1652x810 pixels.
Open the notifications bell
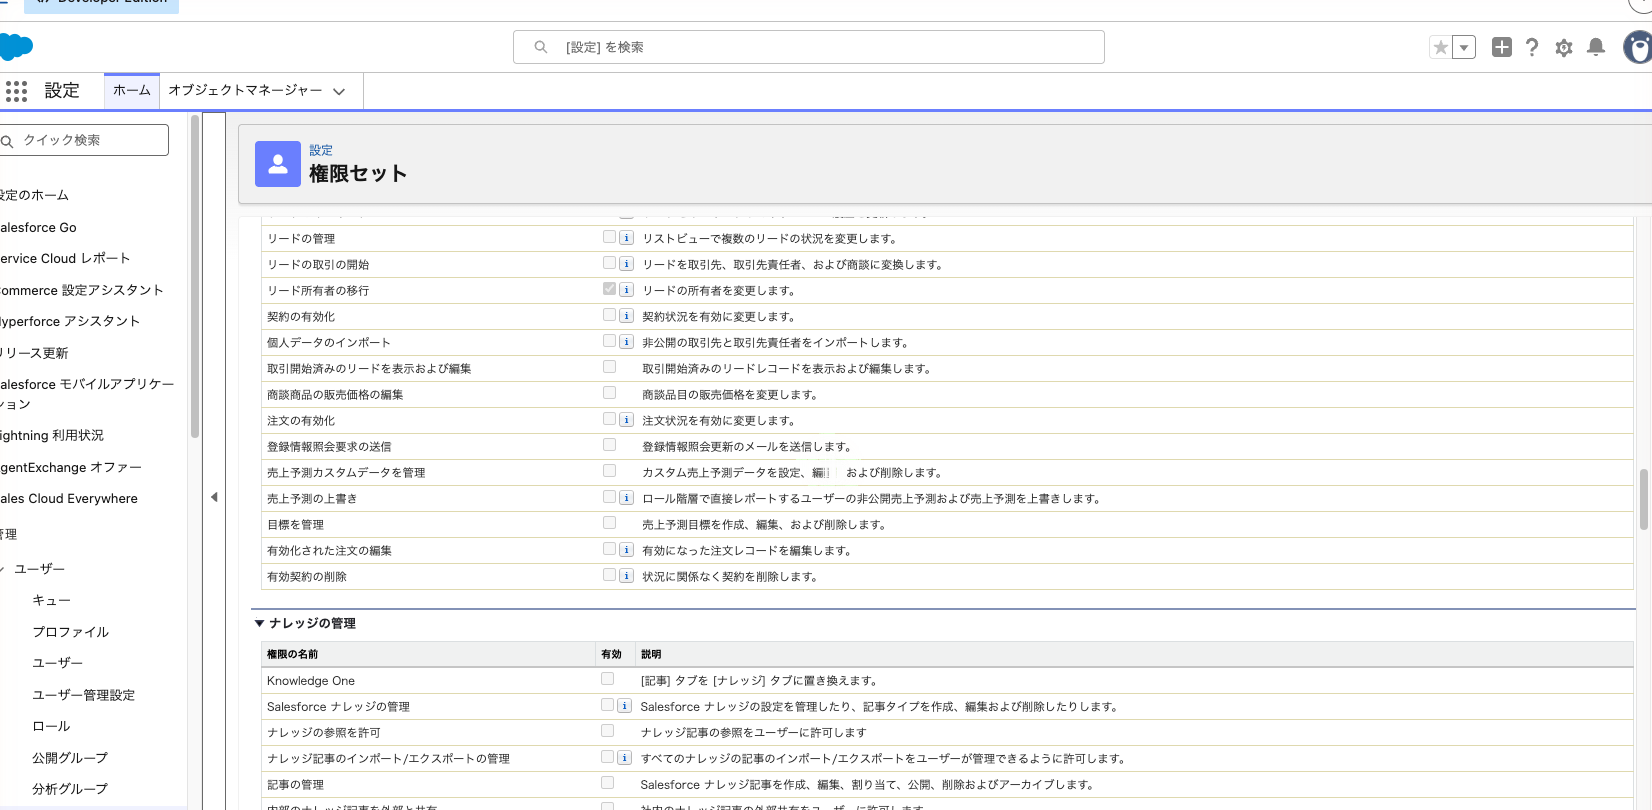[x=1596, y=47]
